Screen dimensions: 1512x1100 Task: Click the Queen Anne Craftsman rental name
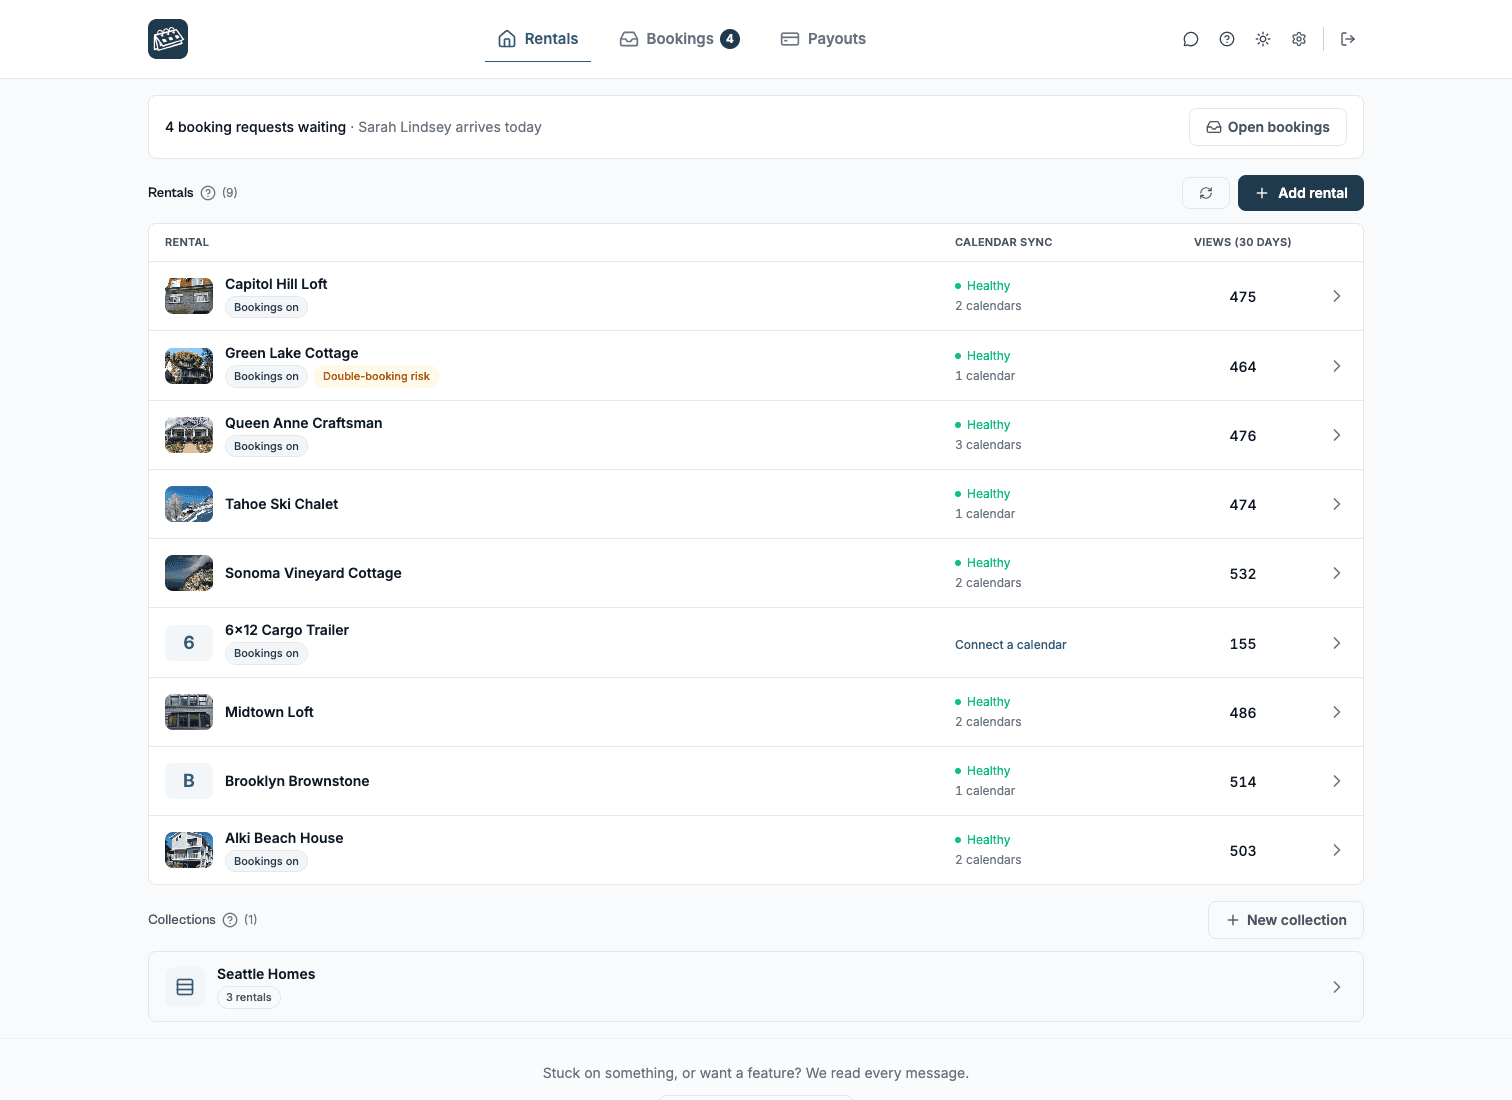pyautogui.click(x=304, y=423)
